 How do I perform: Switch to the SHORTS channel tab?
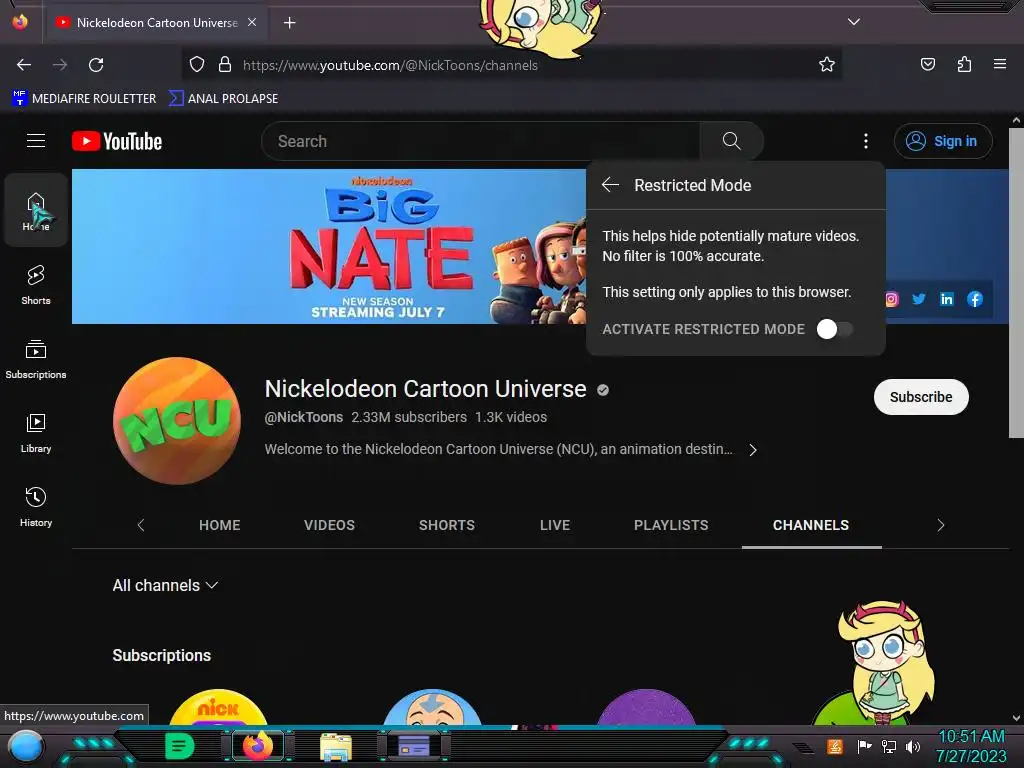[447, 525]
